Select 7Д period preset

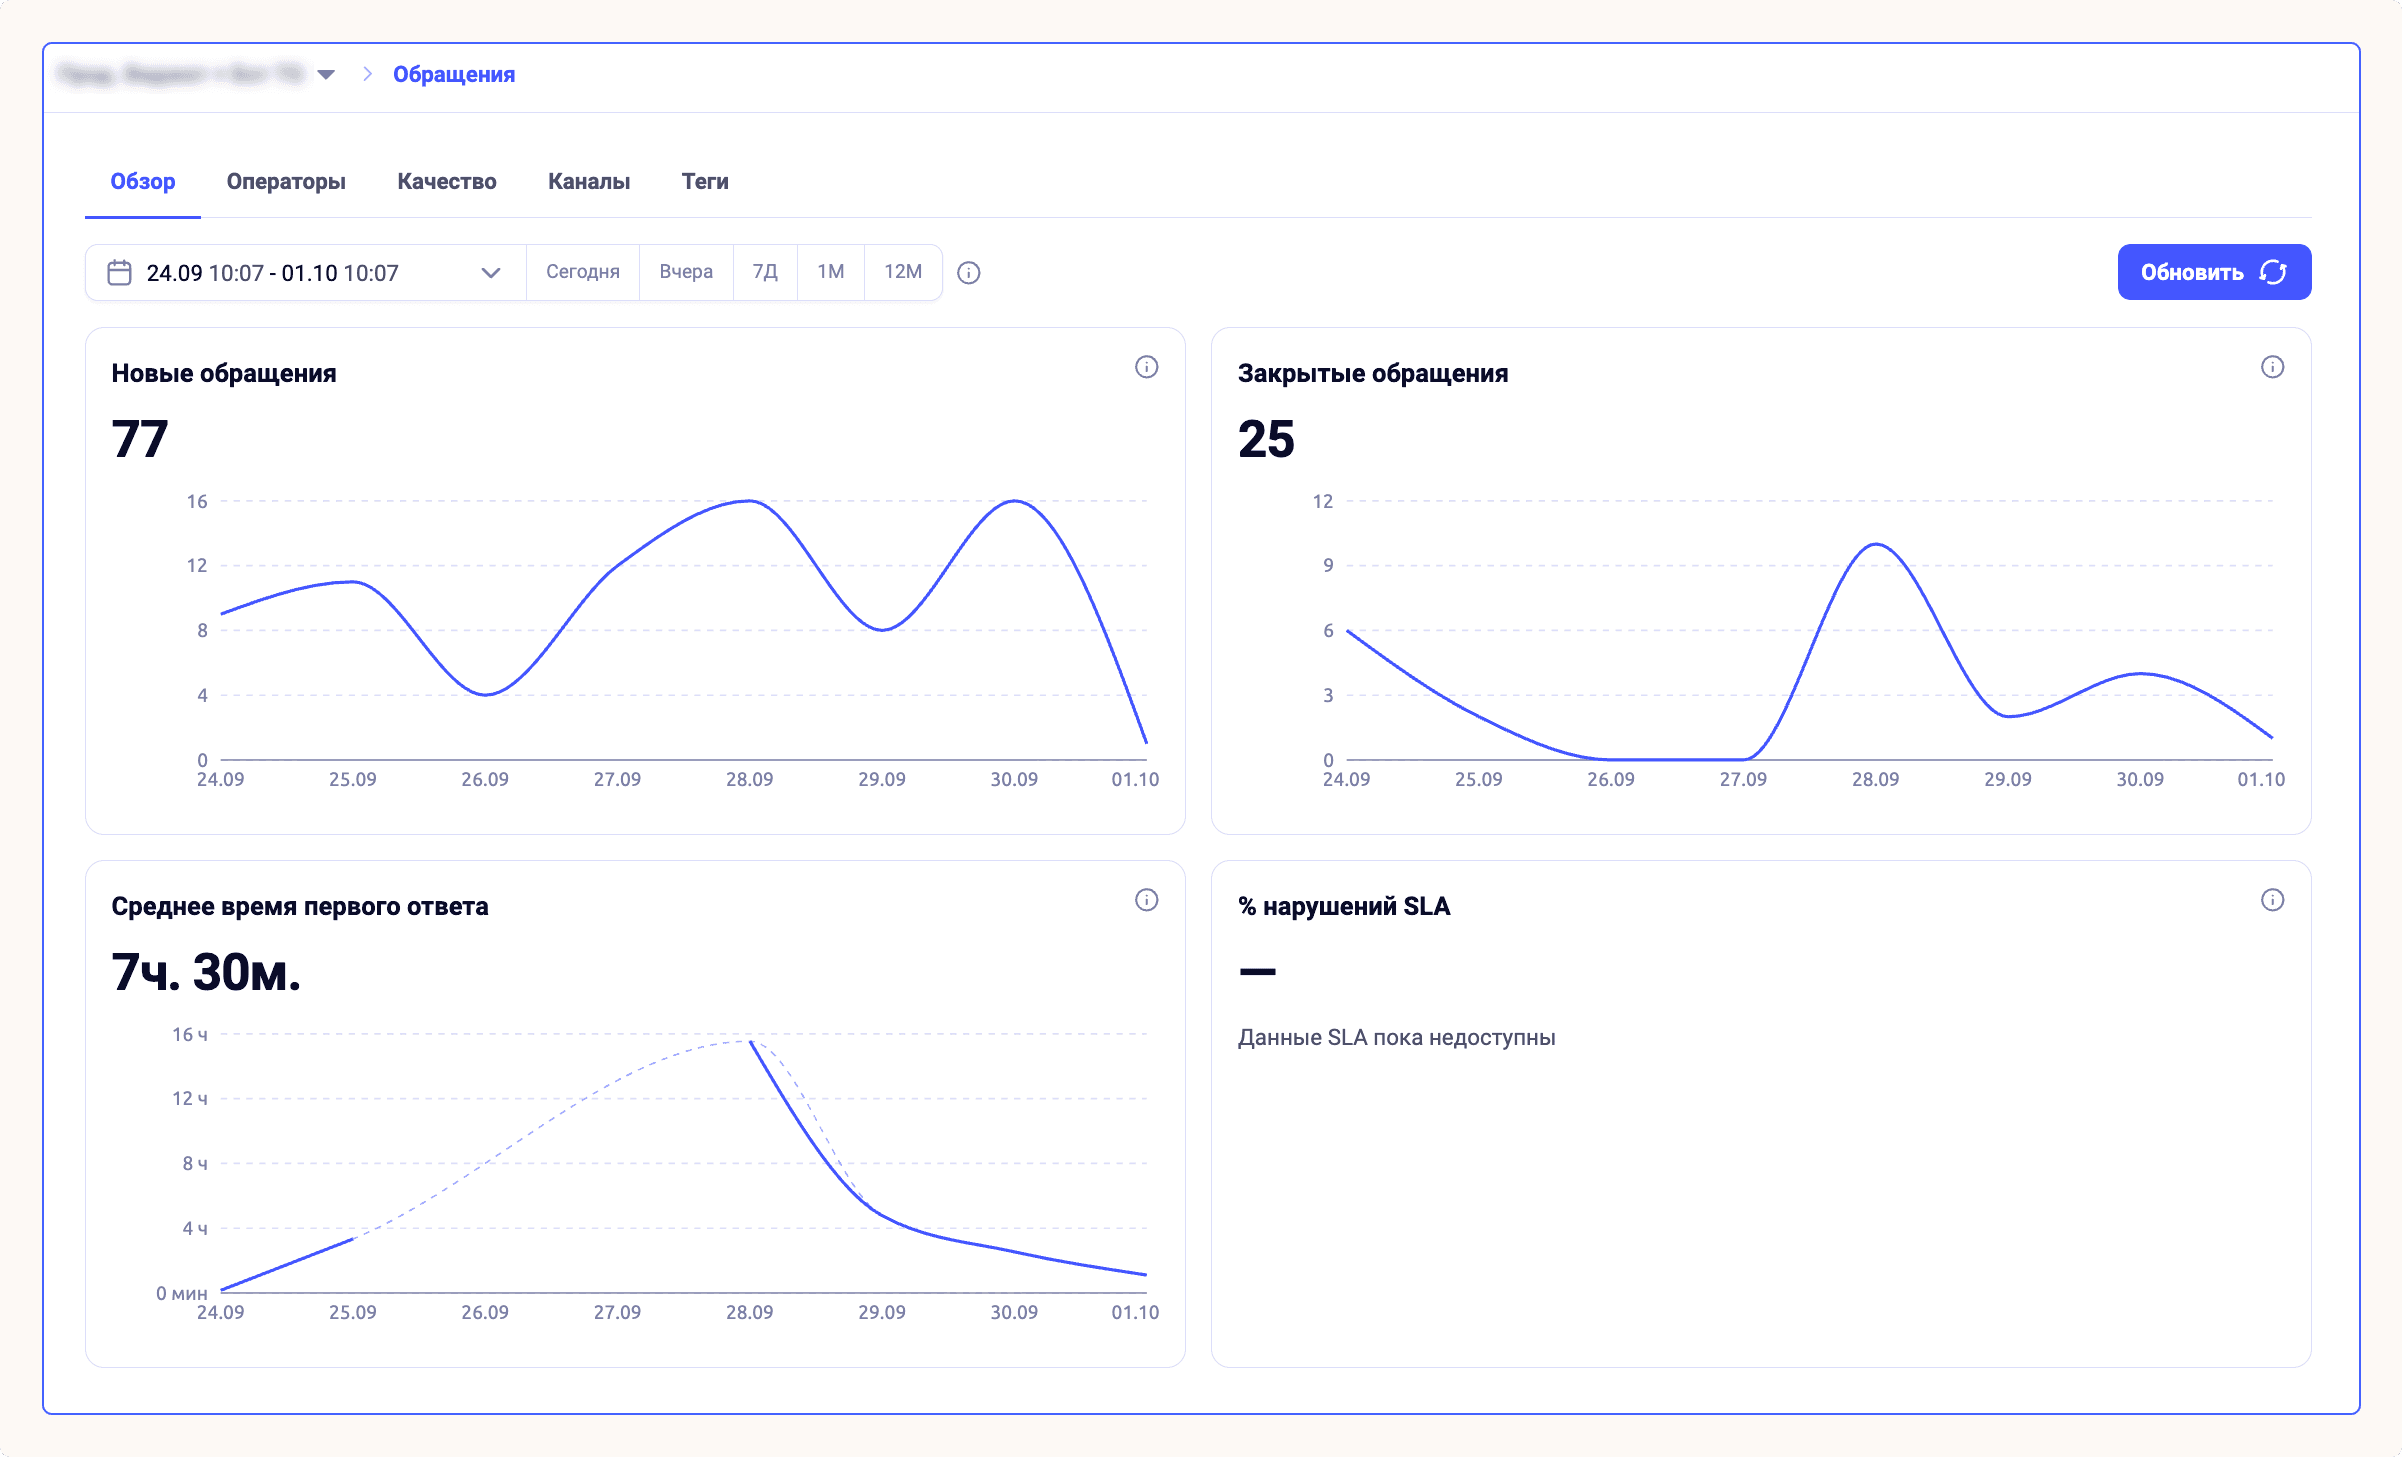(x=765, y=272)
